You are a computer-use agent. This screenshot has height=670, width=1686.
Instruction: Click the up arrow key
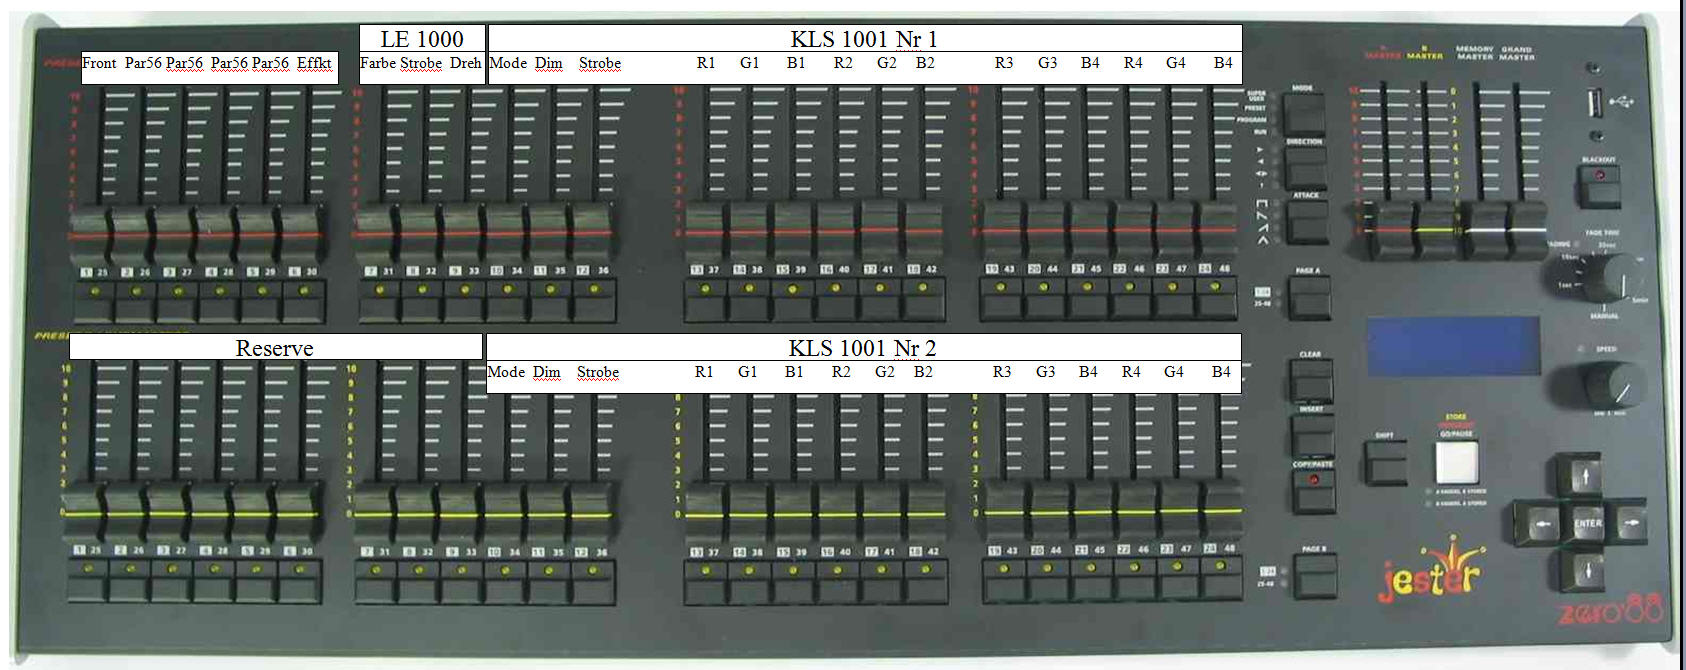pos(1584,476)
